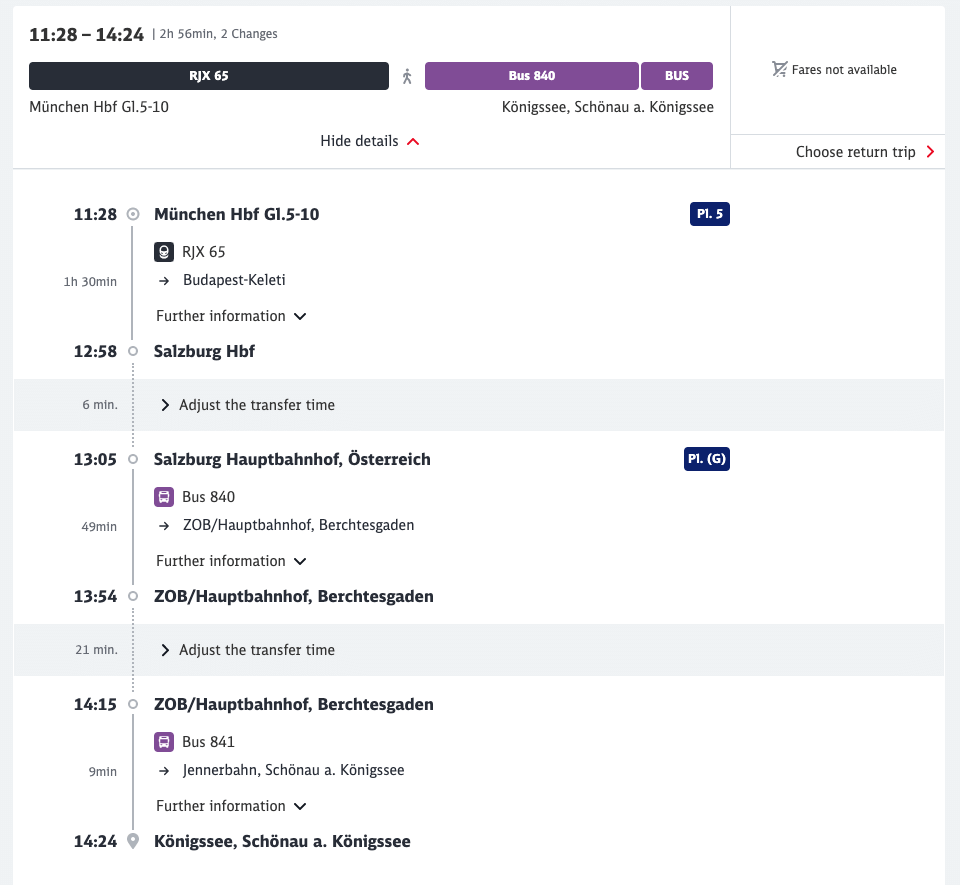Click Choose return trip link
The height and width of the screenshot is (885, 960).
864,152
